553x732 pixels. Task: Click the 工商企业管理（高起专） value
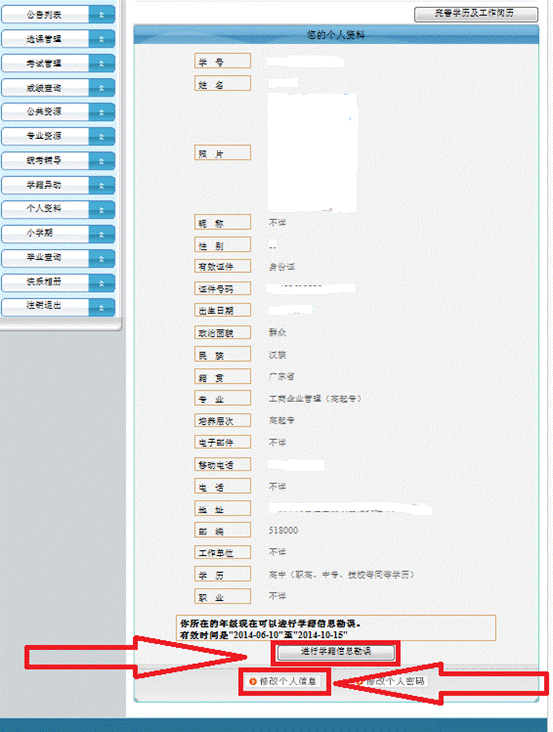(x=315, y=399)
